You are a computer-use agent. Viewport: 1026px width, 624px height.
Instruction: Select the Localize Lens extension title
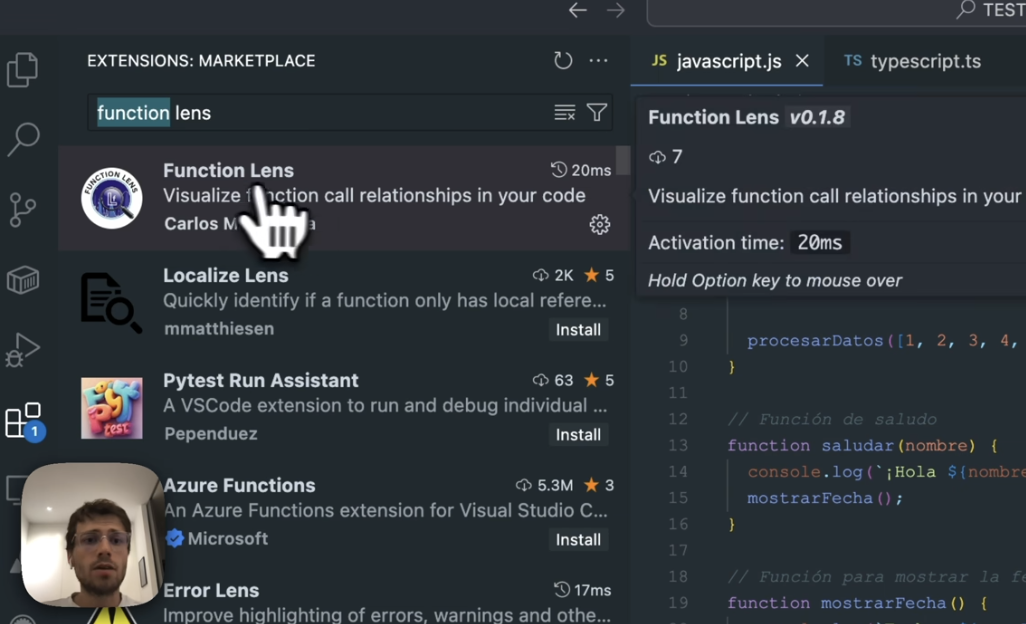tap(226, 275)
